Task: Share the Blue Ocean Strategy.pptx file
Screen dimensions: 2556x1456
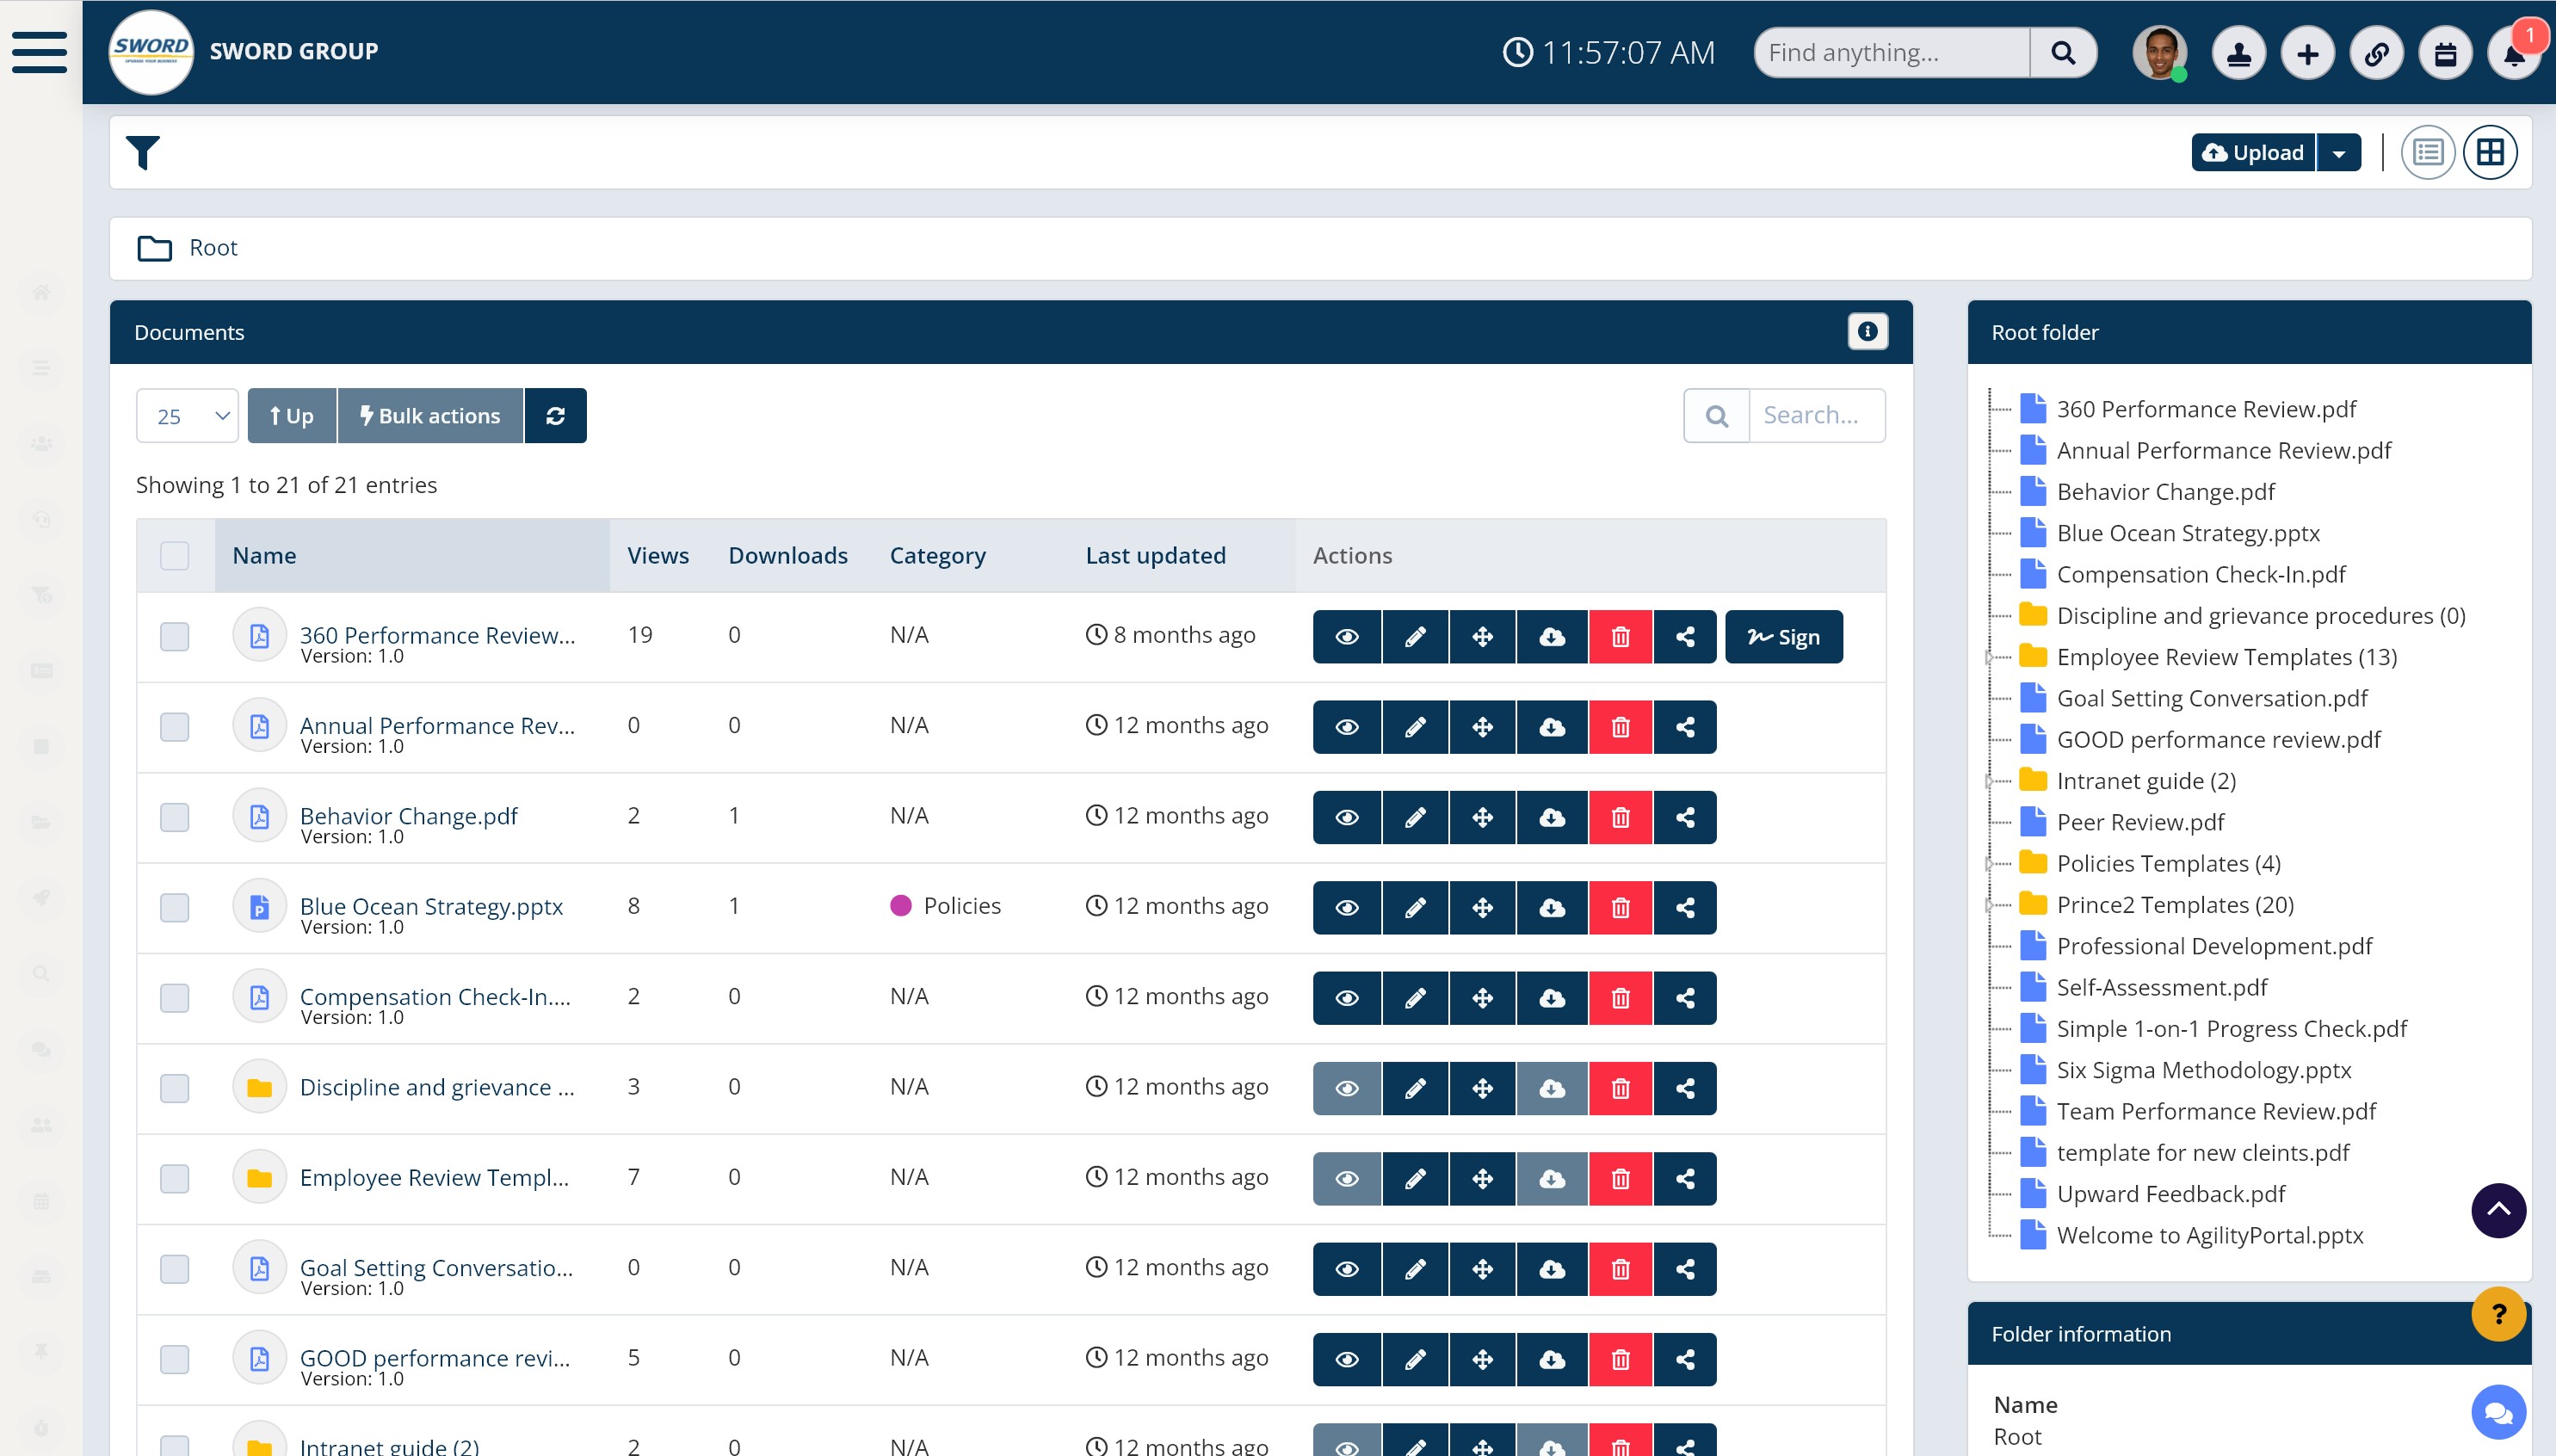Action: [x=1685, y=907]
